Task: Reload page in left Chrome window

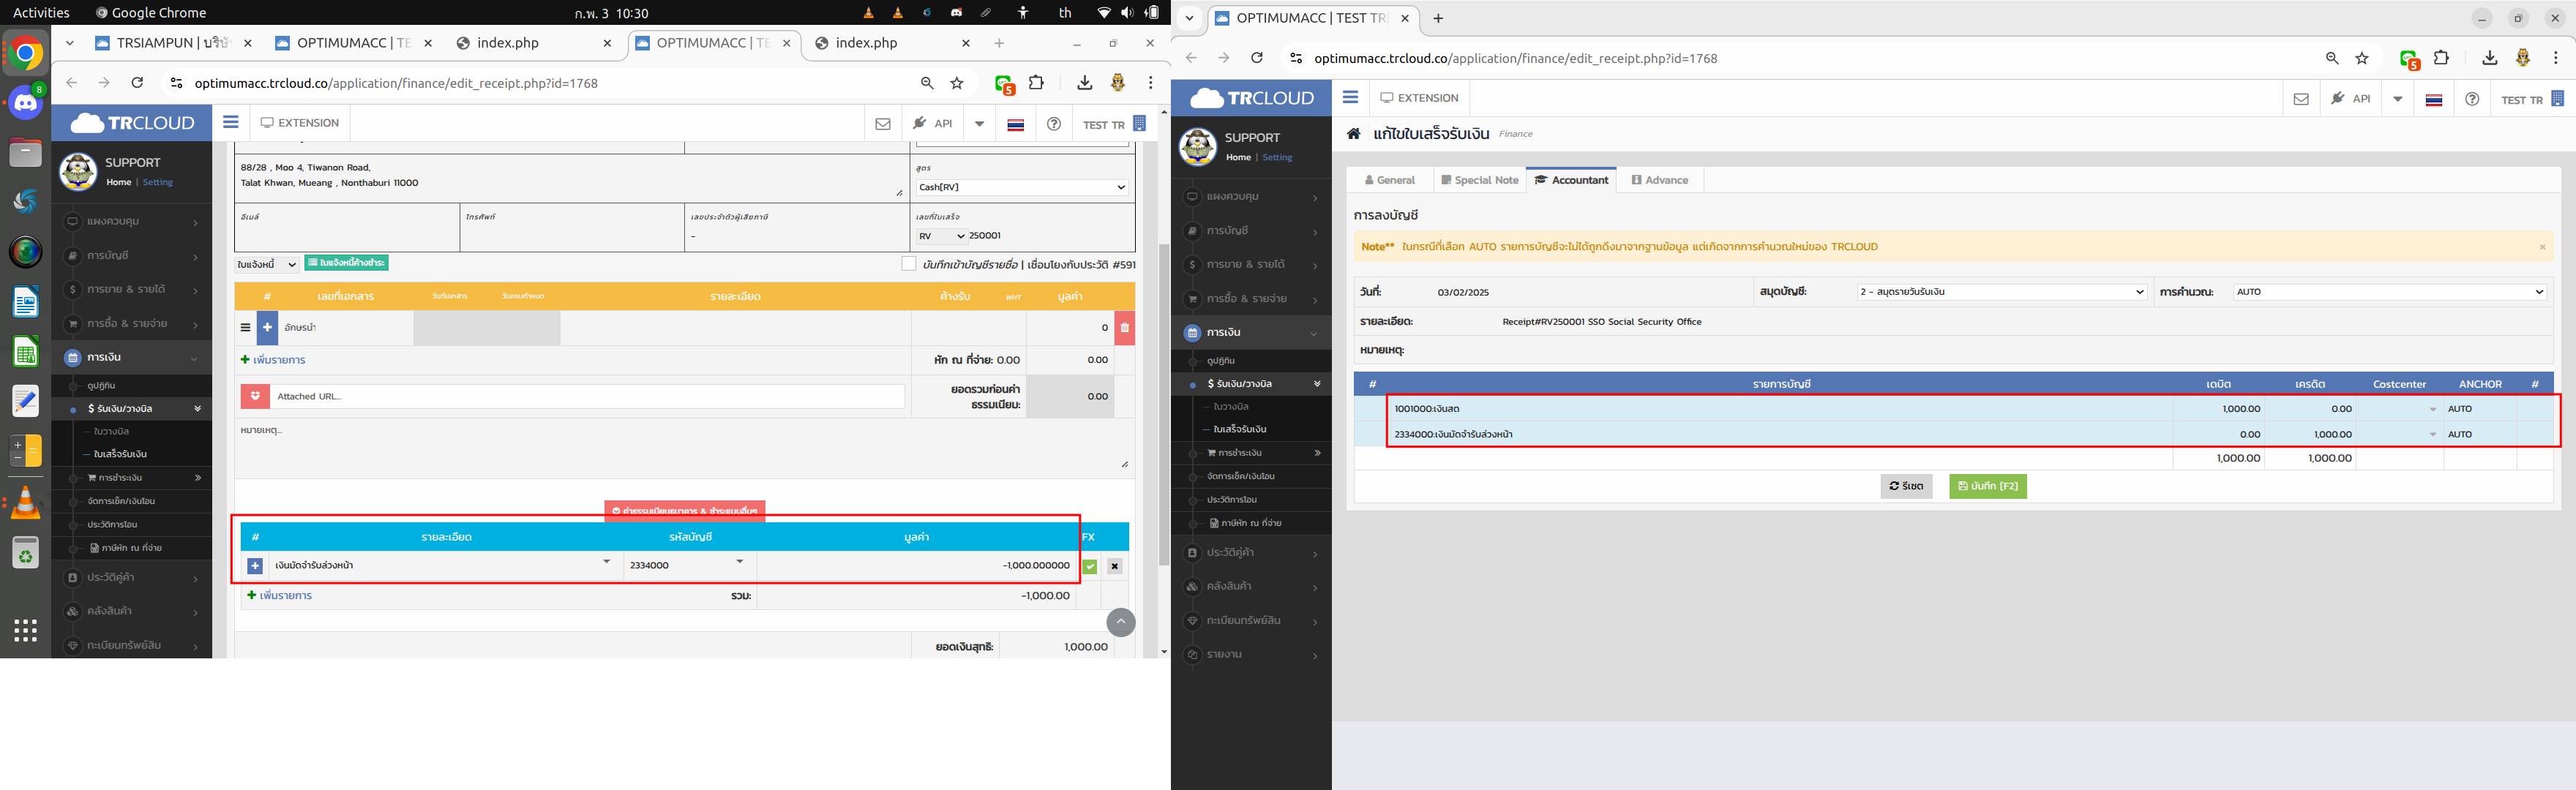Action: (x=138, y=83)
